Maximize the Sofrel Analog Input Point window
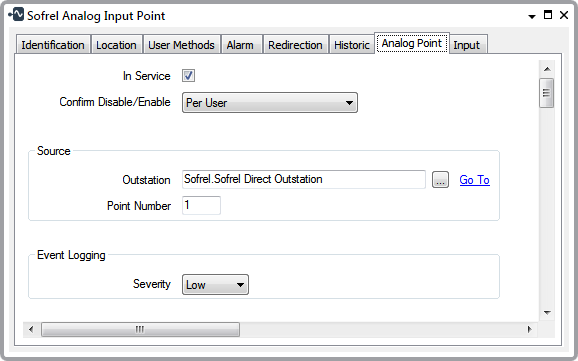The width and height of the screenshot is (578, 361). click(548, 15)
